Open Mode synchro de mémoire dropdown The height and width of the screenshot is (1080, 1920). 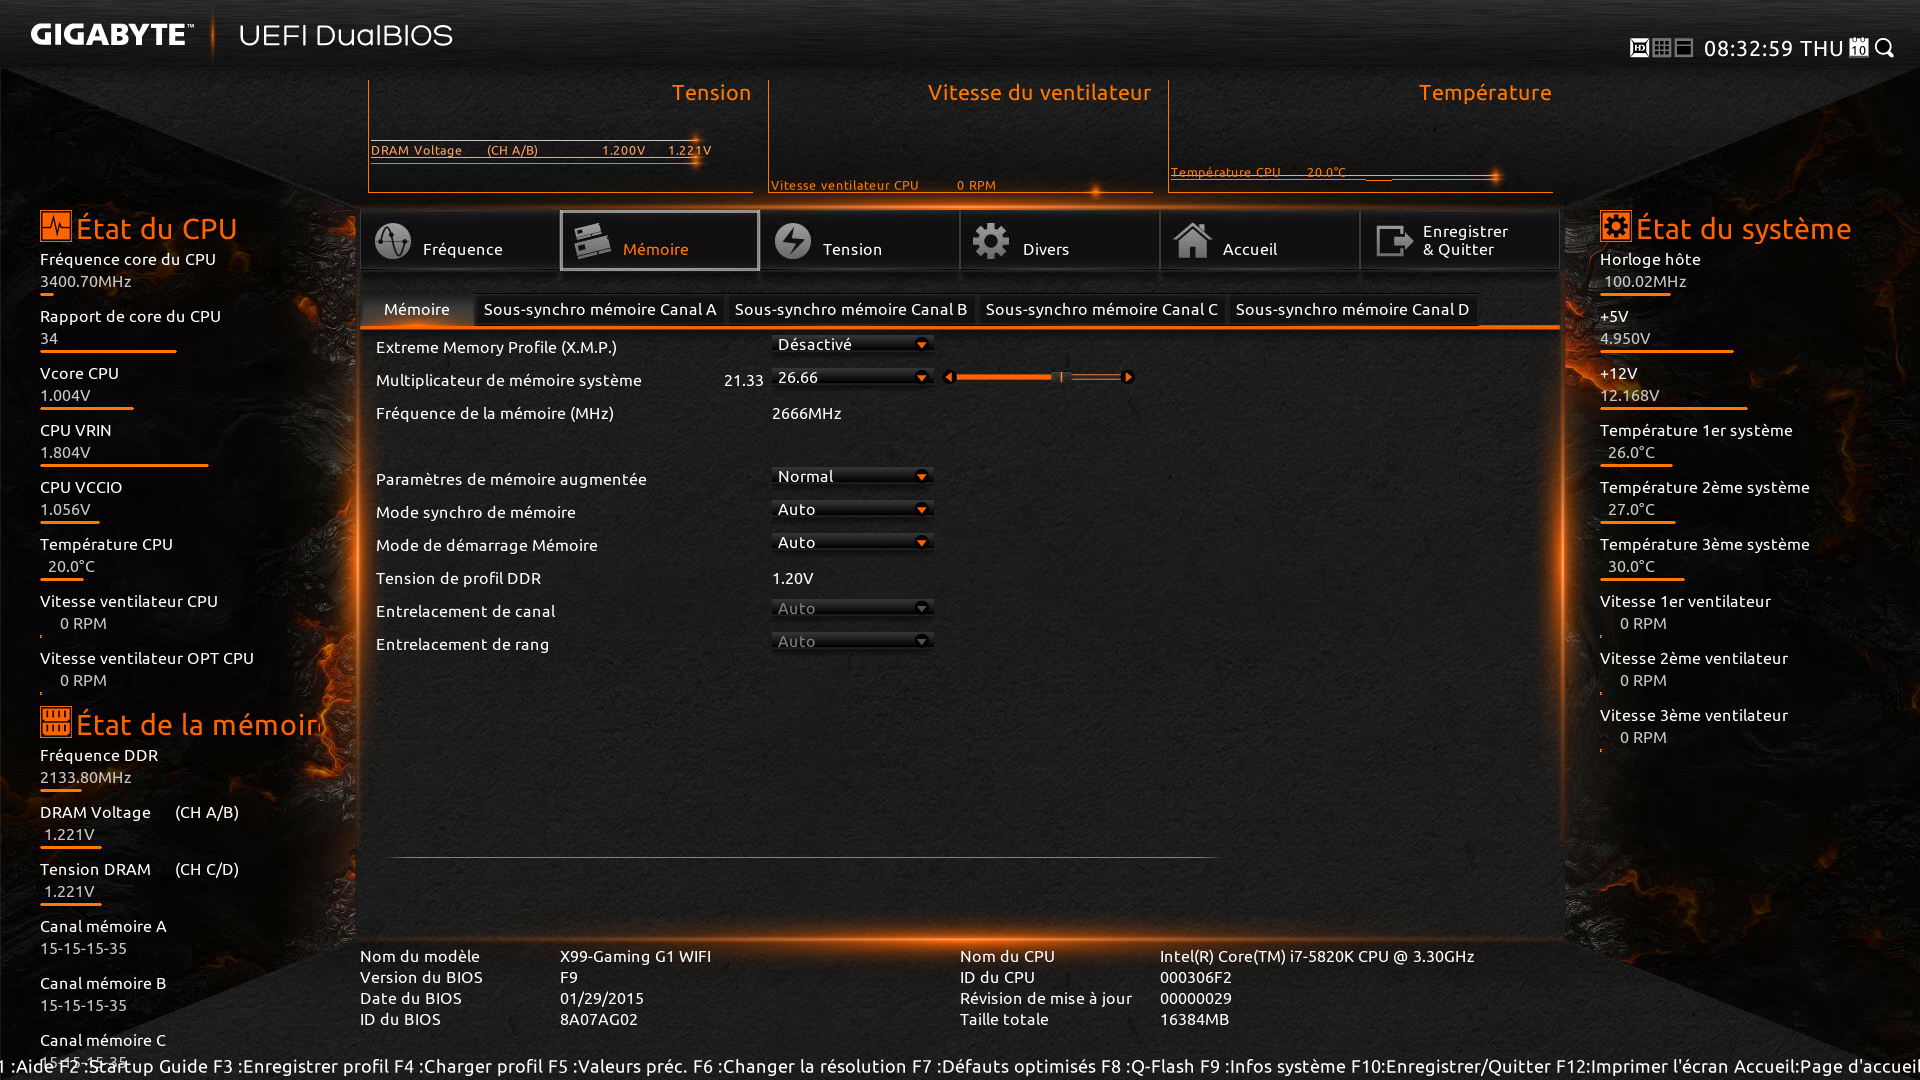pyautogui.click(x=853, y=510)
